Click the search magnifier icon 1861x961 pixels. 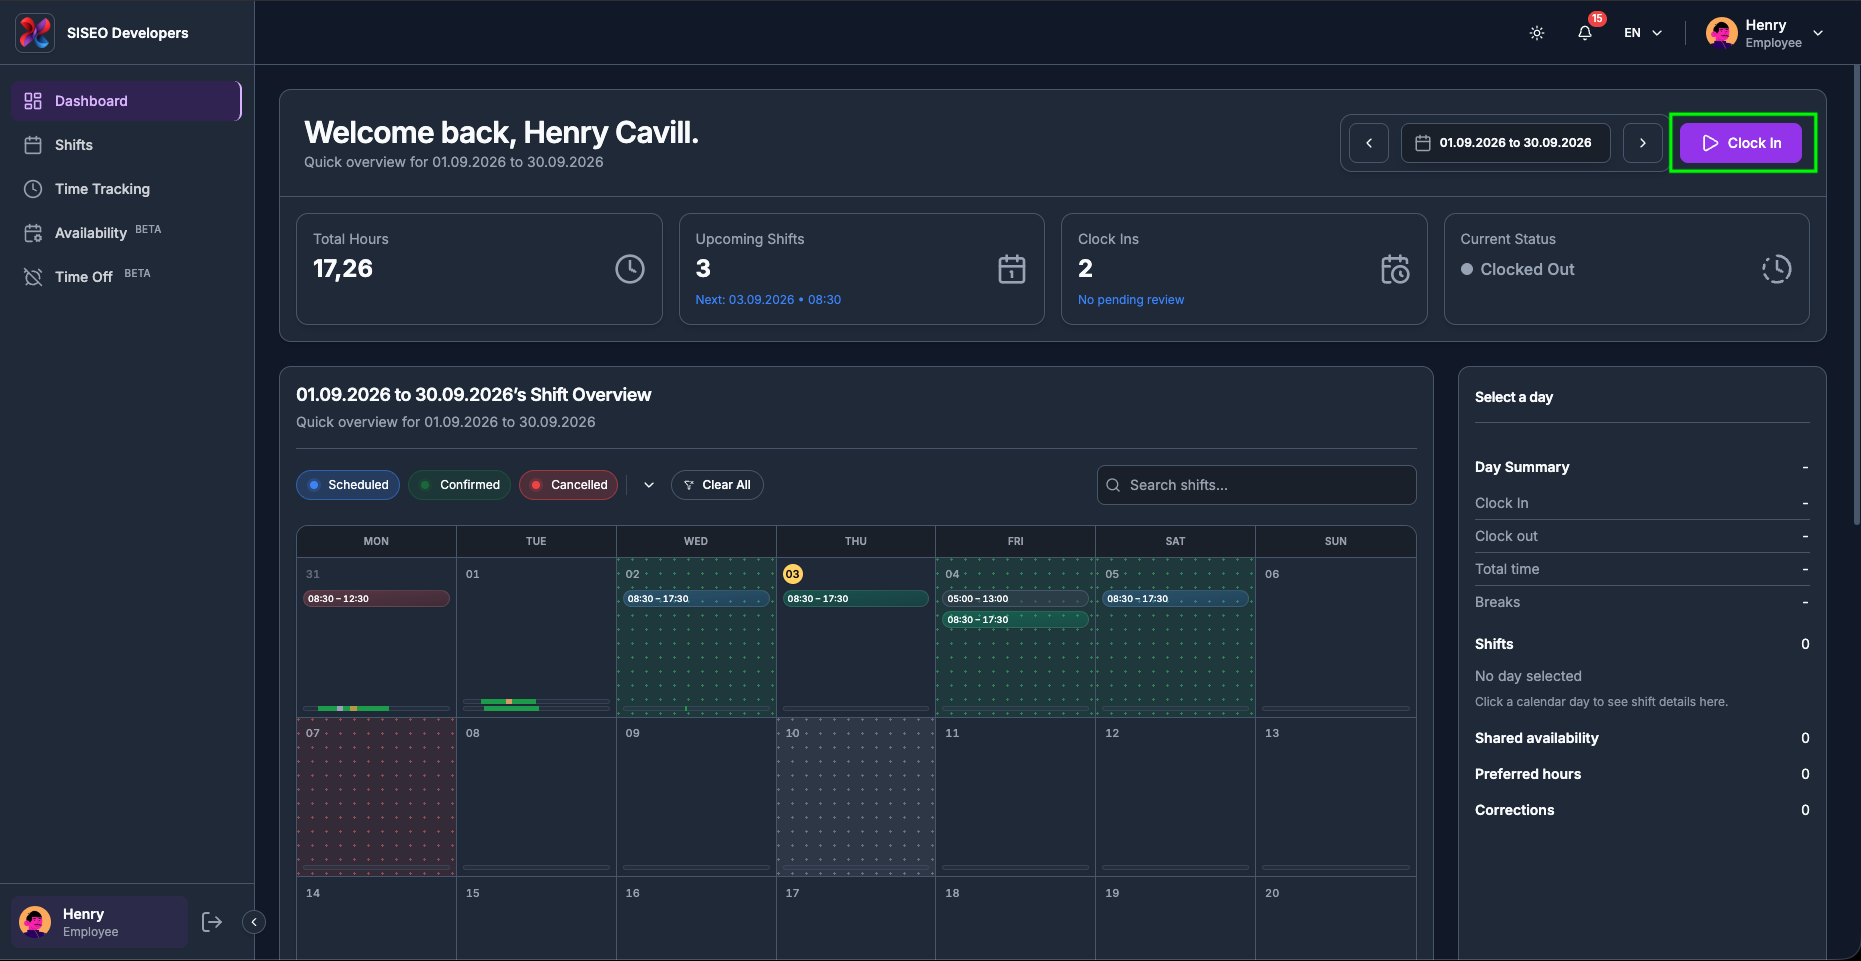point(1113,485)
